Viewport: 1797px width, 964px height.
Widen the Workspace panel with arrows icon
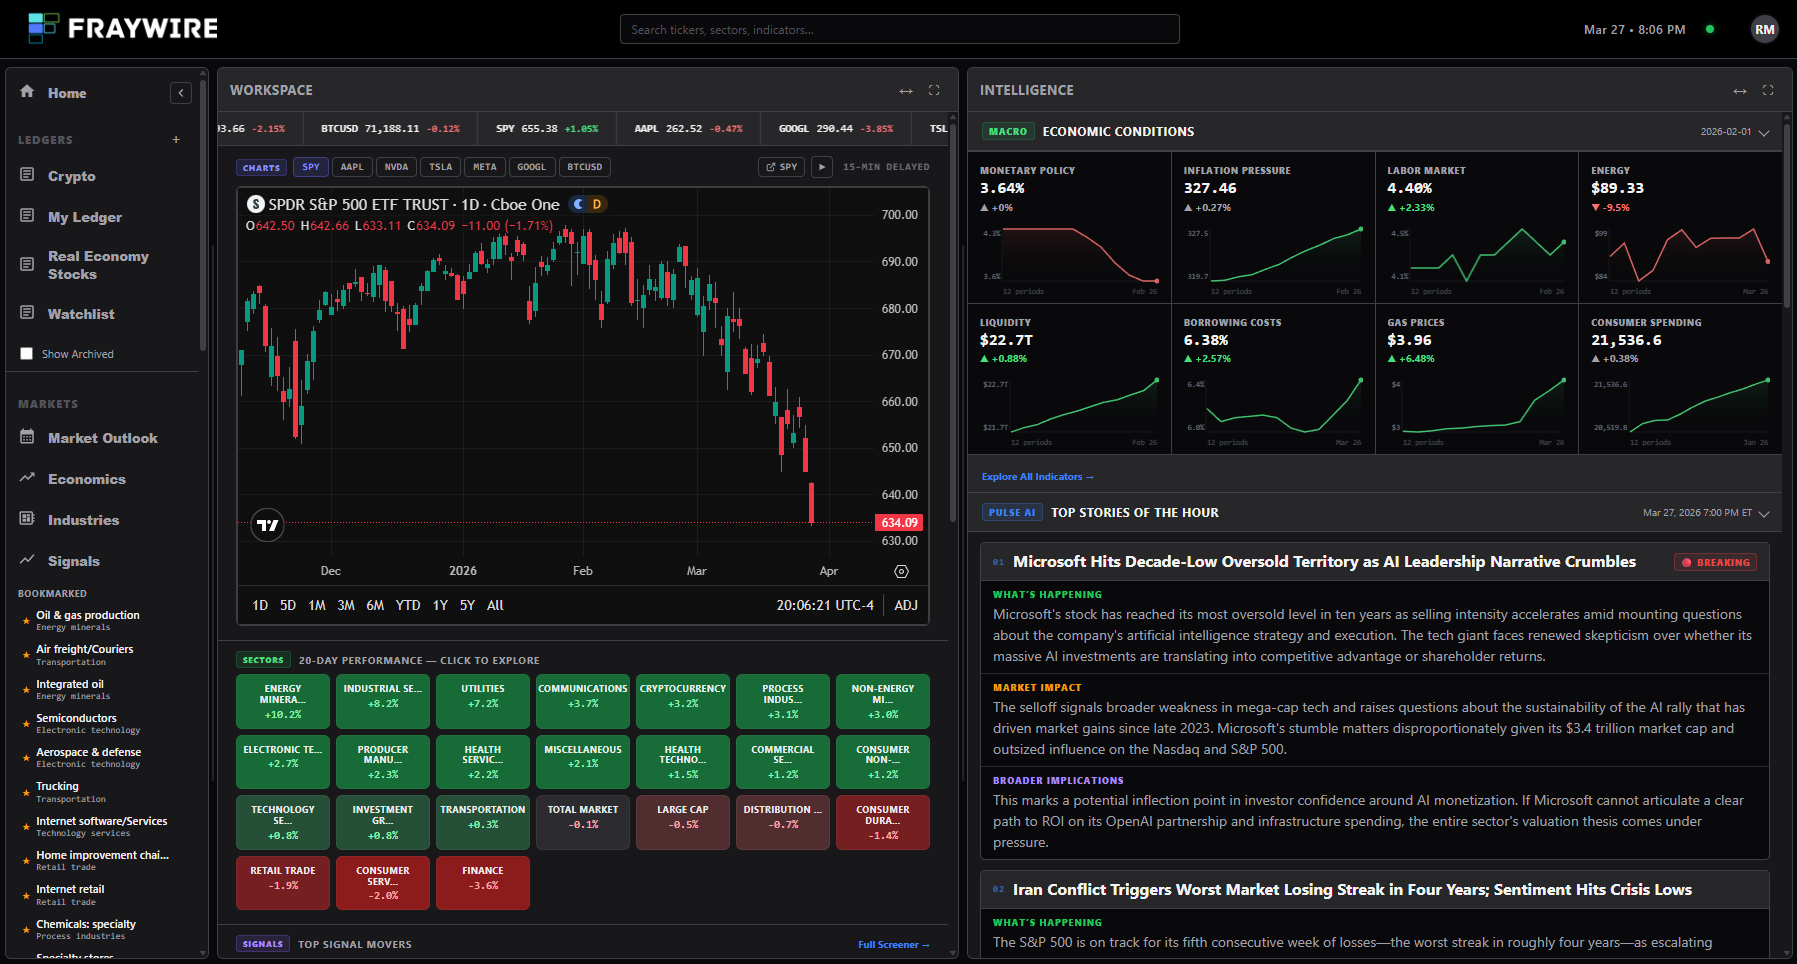point(906,91)
